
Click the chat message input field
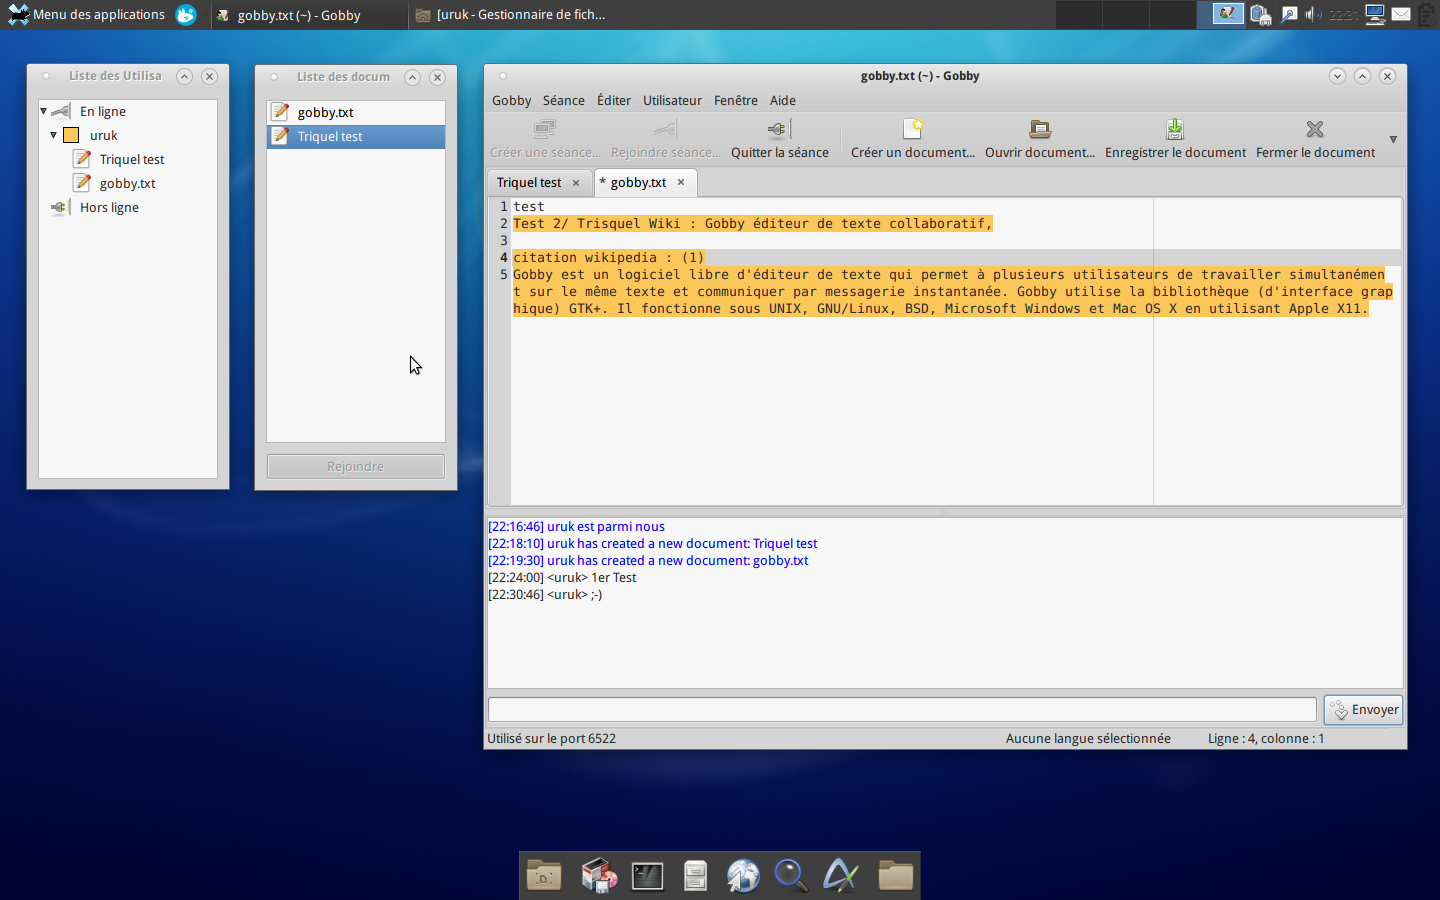click(902, 710)
